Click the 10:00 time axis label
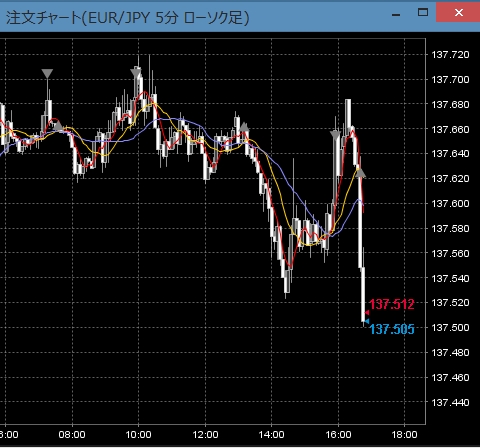 coord(139,435)
